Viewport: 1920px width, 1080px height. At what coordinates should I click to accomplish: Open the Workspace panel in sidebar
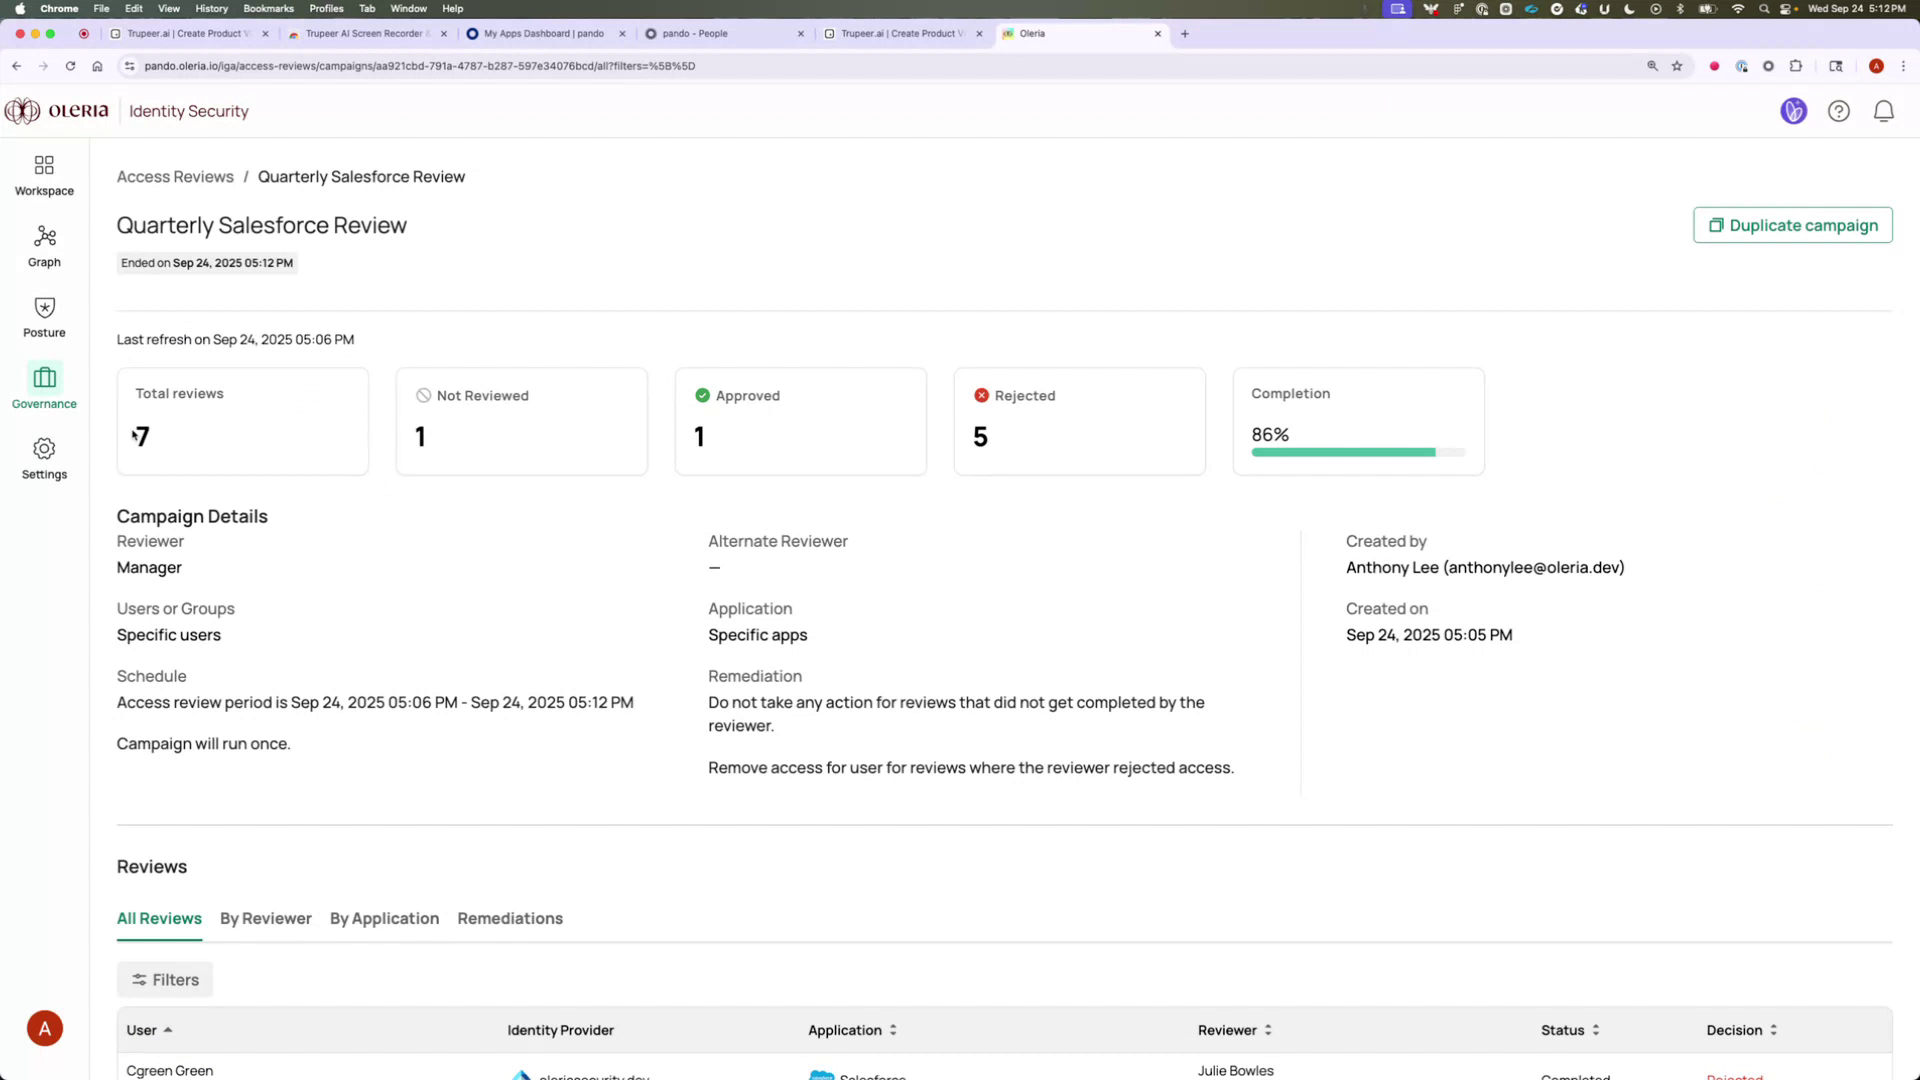pos(44,174)
